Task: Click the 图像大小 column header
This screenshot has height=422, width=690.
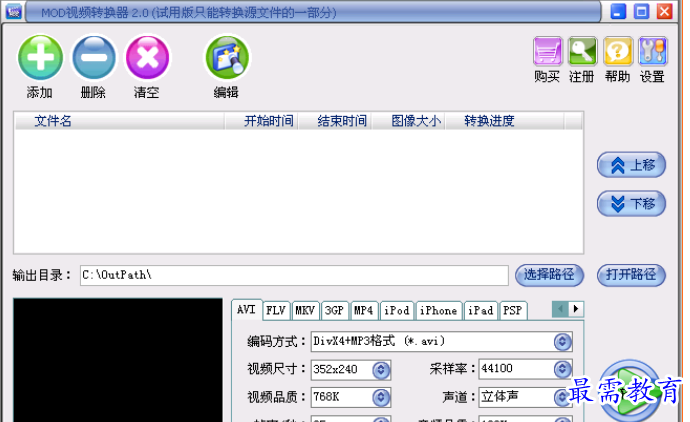Action: 409,121
